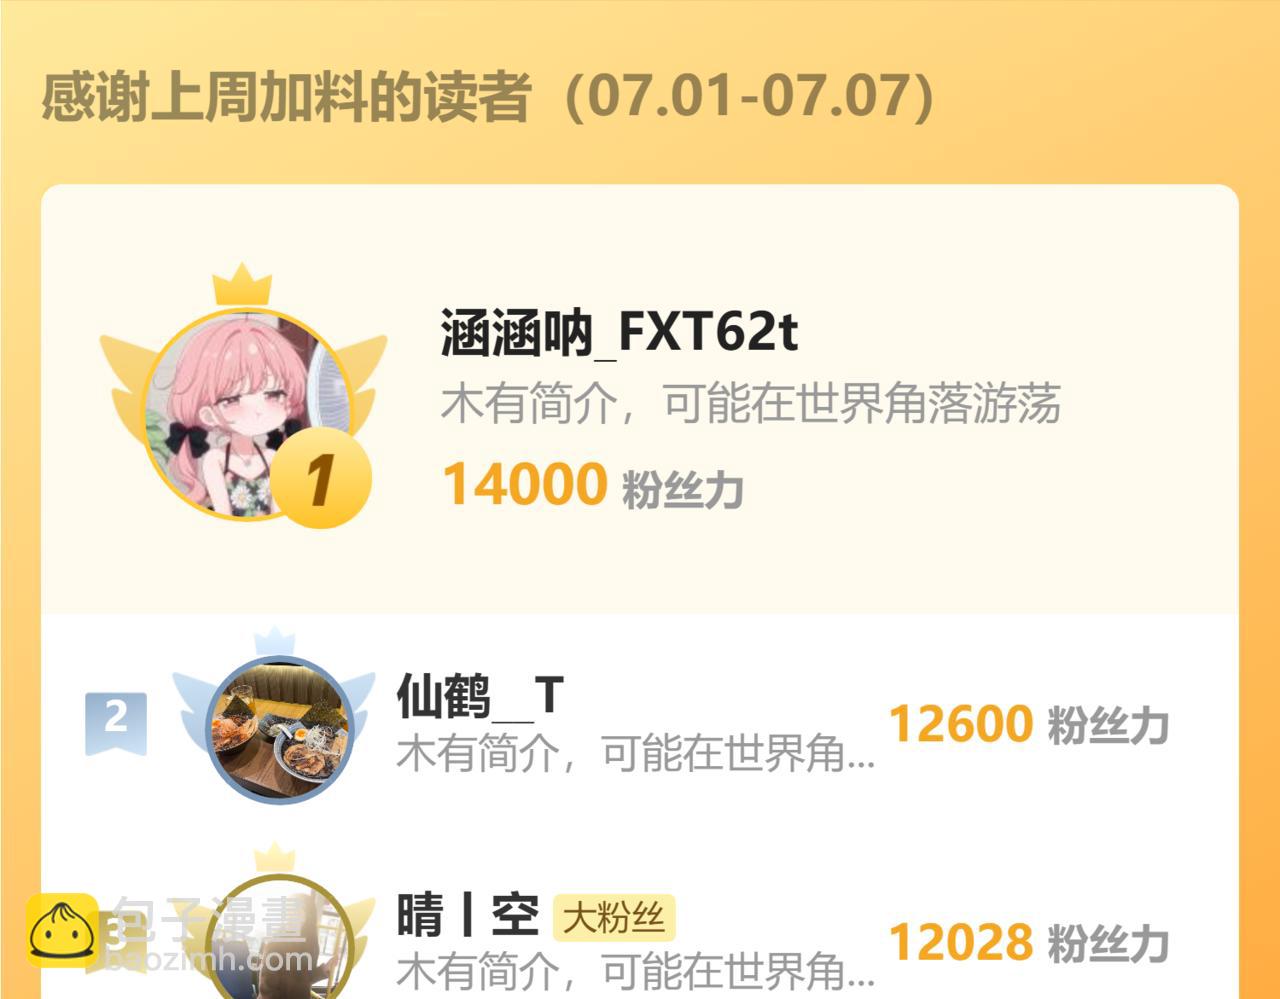Click the gold crown above the first avatar
Image resolution: width=1280 pixels, height=999 pixels.
tap(242, 286)
